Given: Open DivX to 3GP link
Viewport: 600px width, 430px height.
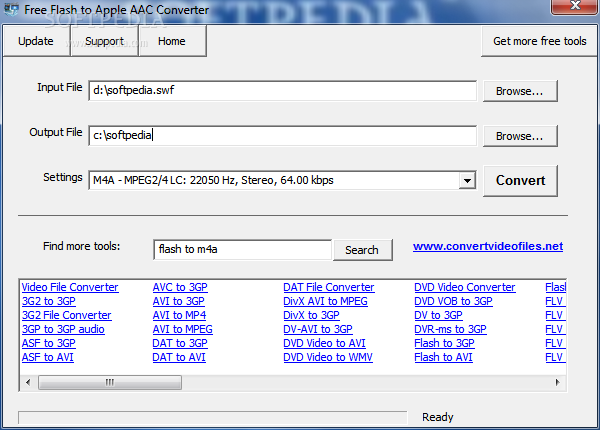Looking at the screenshot, I should coord(311,315).
